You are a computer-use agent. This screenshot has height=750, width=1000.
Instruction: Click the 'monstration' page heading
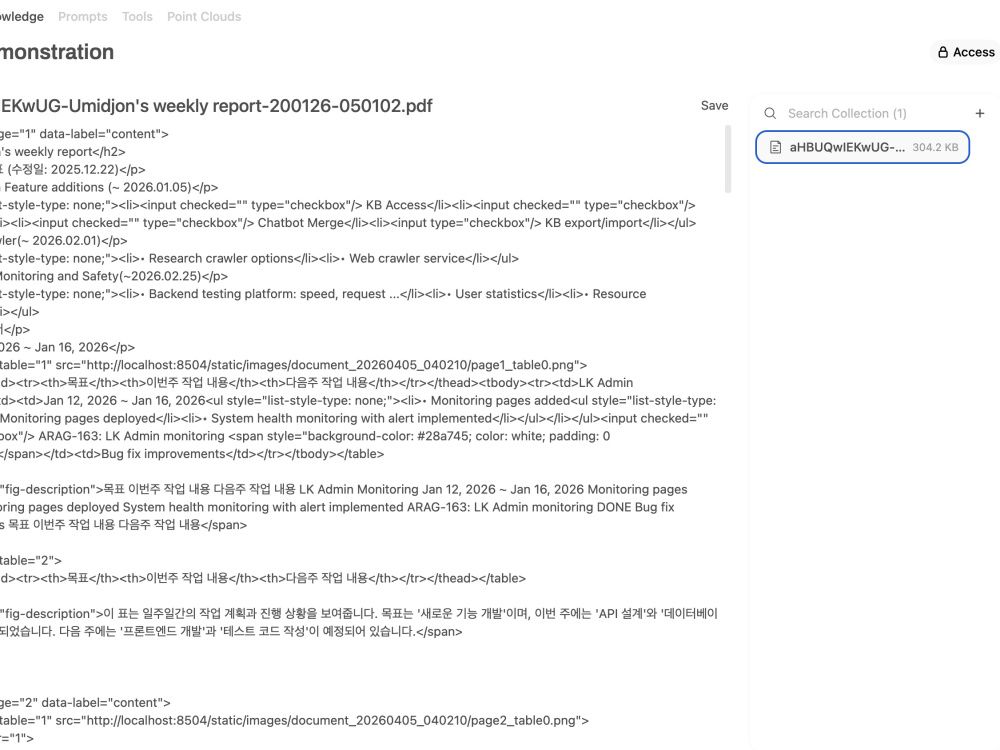pyautogui.click(x=57, y=52)
